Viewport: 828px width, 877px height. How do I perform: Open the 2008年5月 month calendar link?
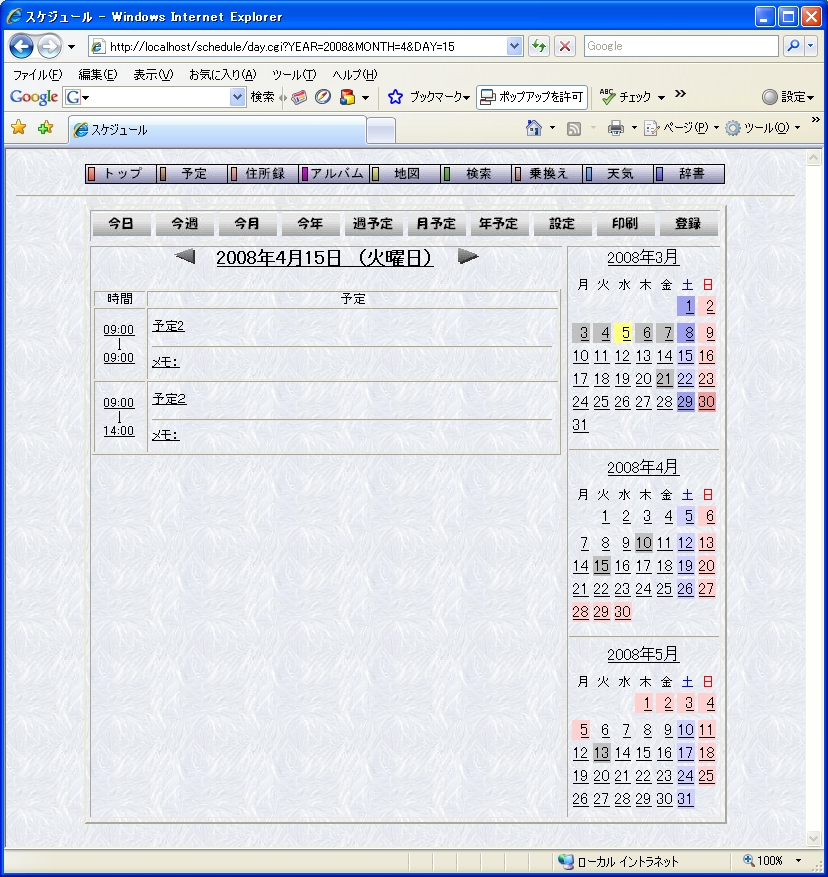(643, 654)
